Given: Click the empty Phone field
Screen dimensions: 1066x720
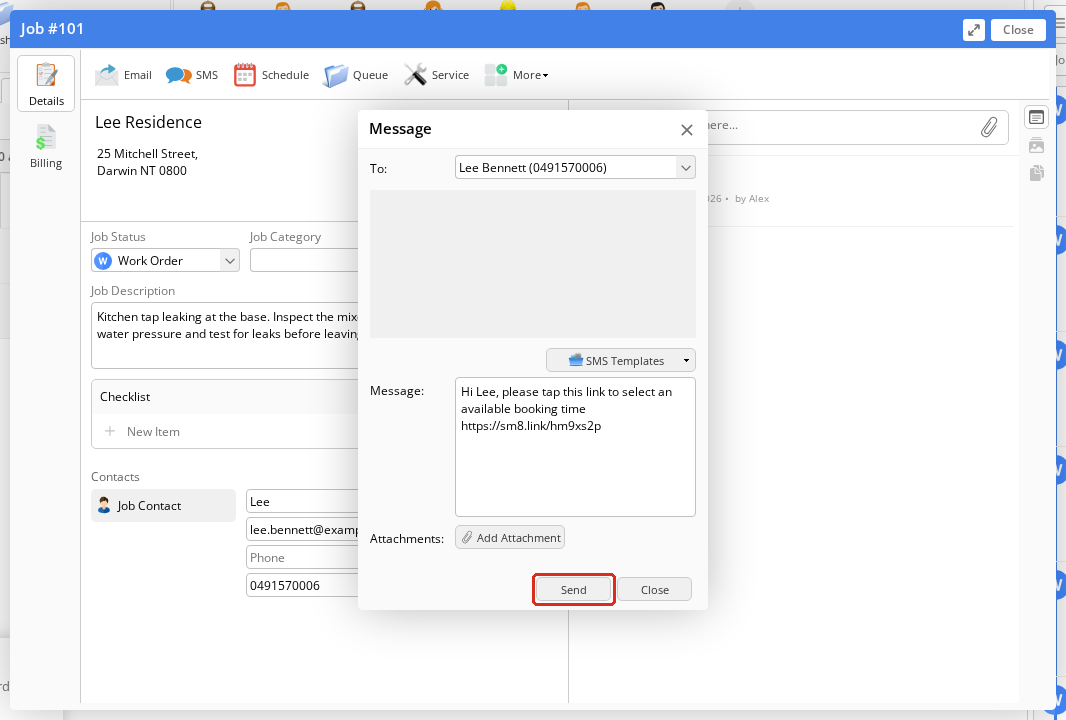Looking at the screenshot, I should click(x=302, y=558).
